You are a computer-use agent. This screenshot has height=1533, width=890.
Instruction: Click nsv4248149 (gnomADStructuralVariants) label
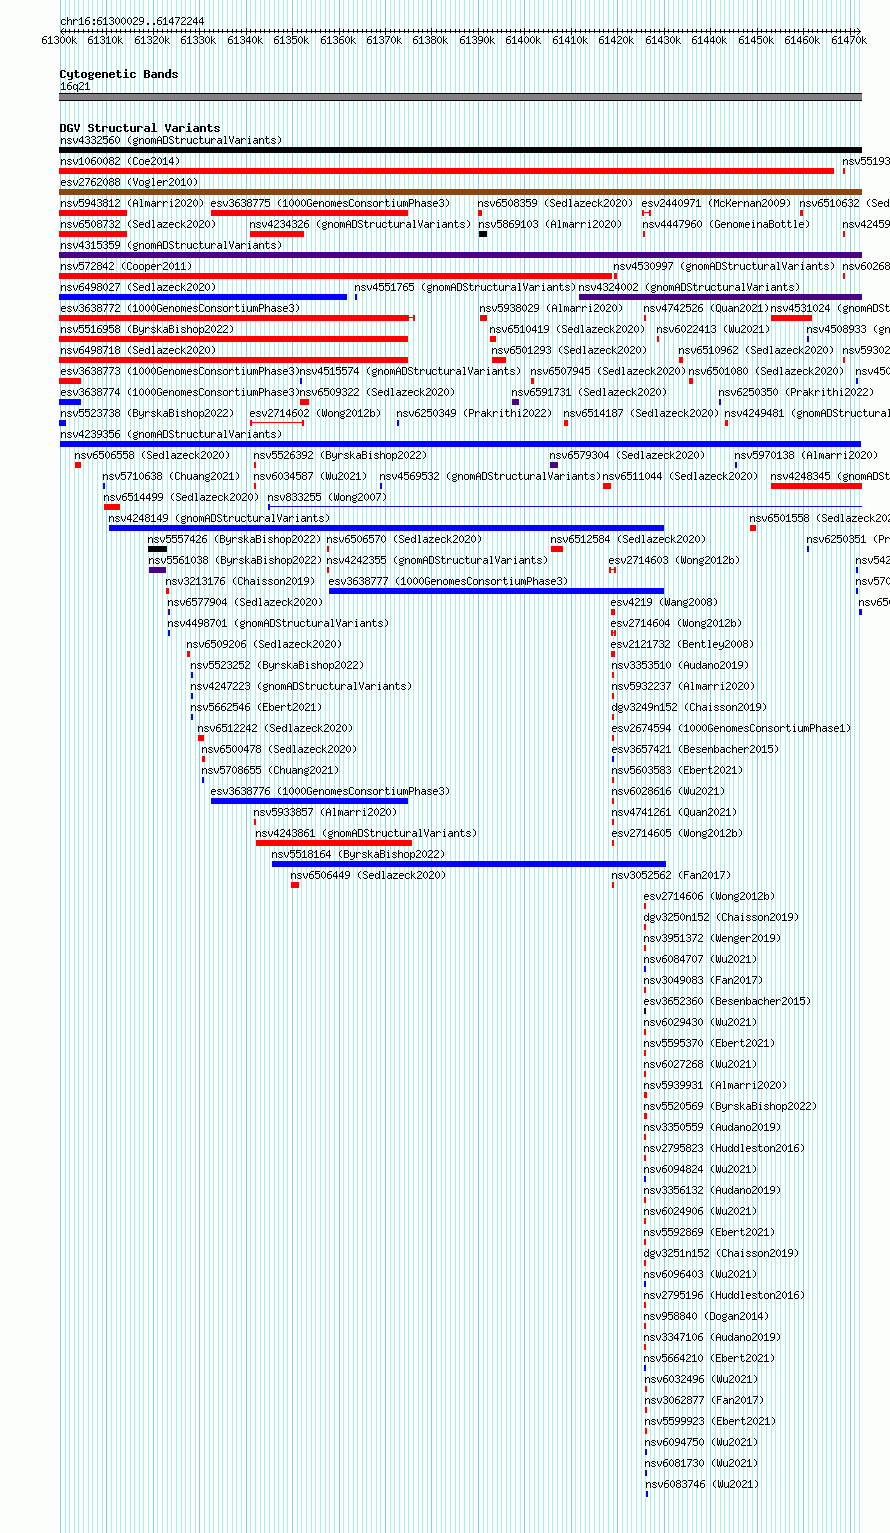coord(219,518)
